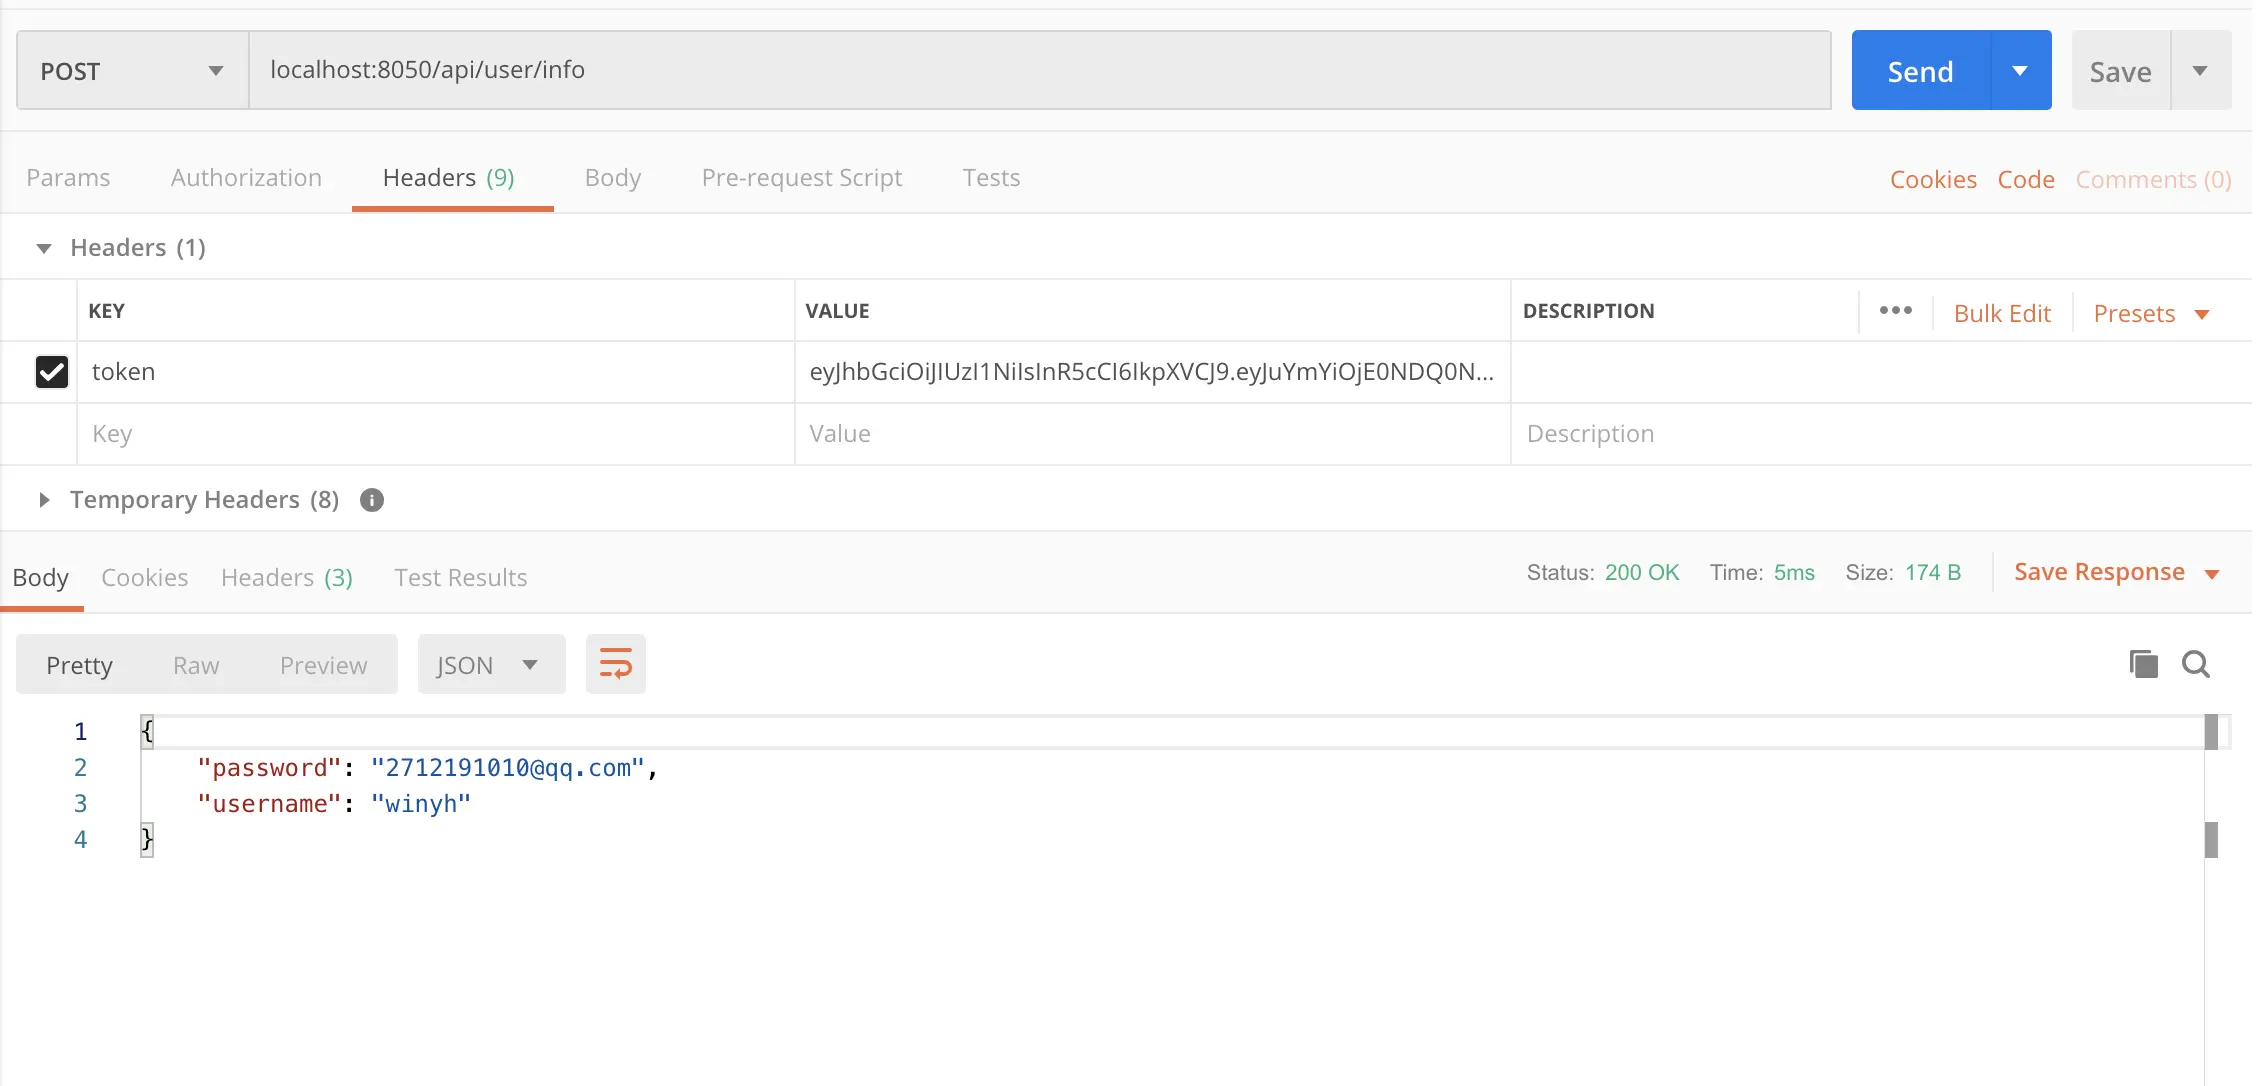
Task: Switch to the Authorization tab
Action: pos(246,178)
